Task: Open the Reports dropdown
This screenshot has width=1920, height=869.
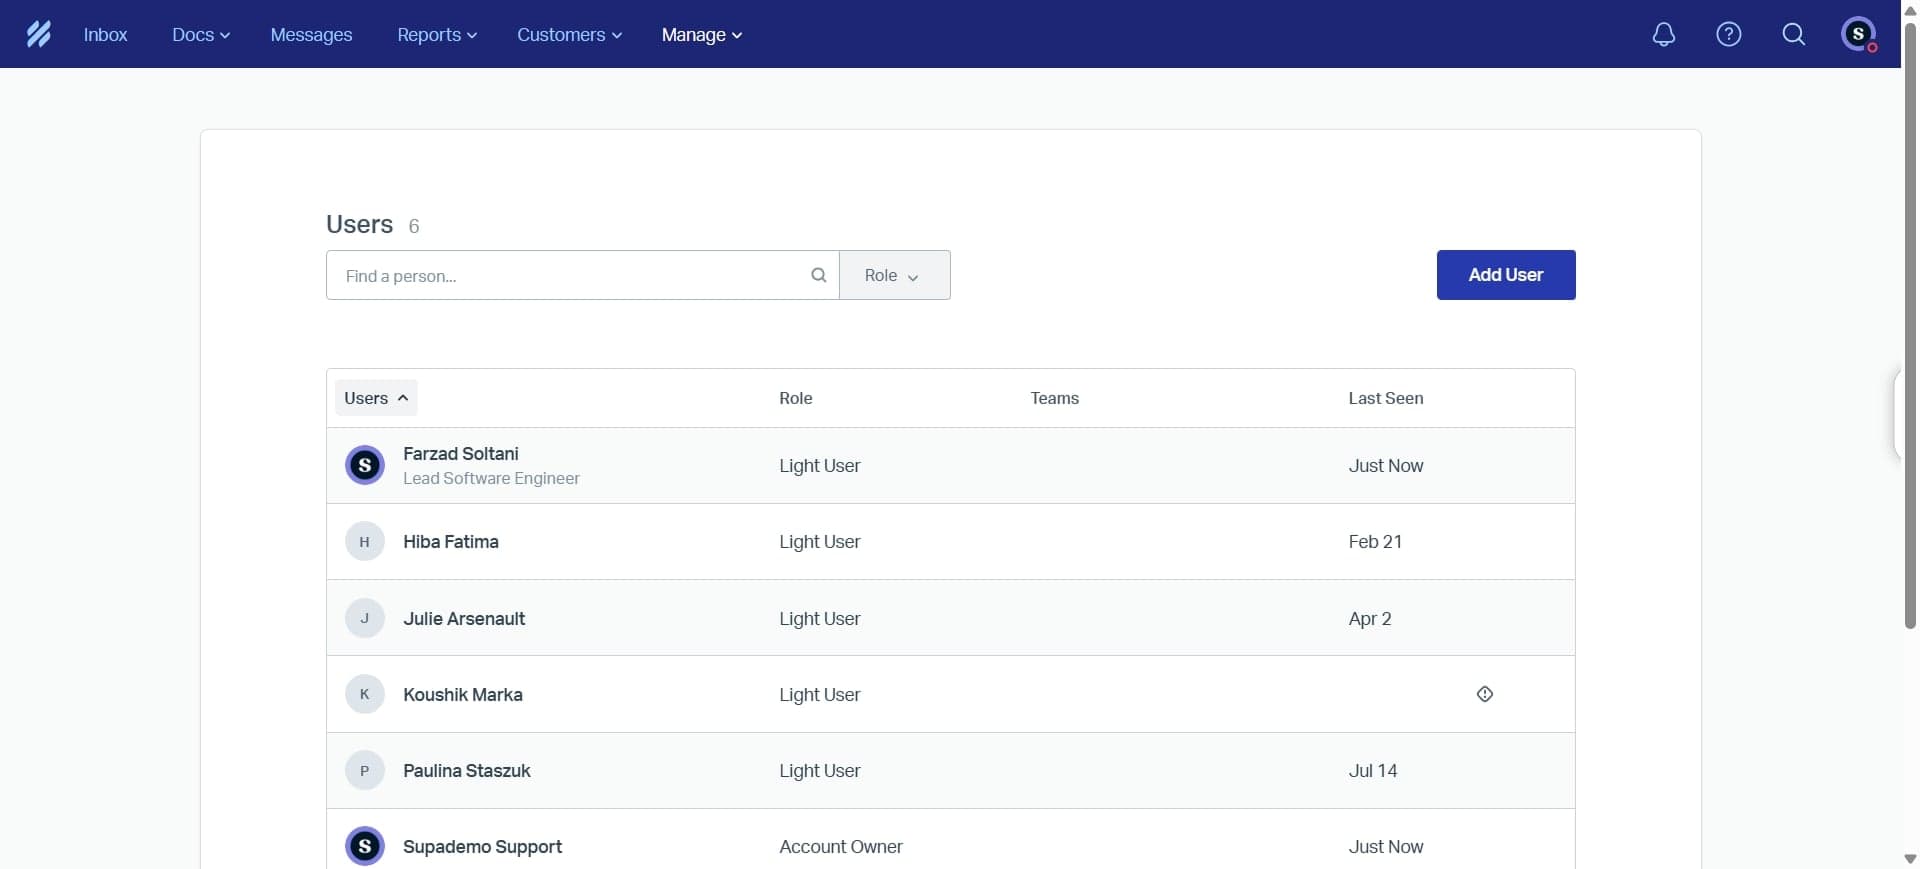Action: click(x=436, y=34)
